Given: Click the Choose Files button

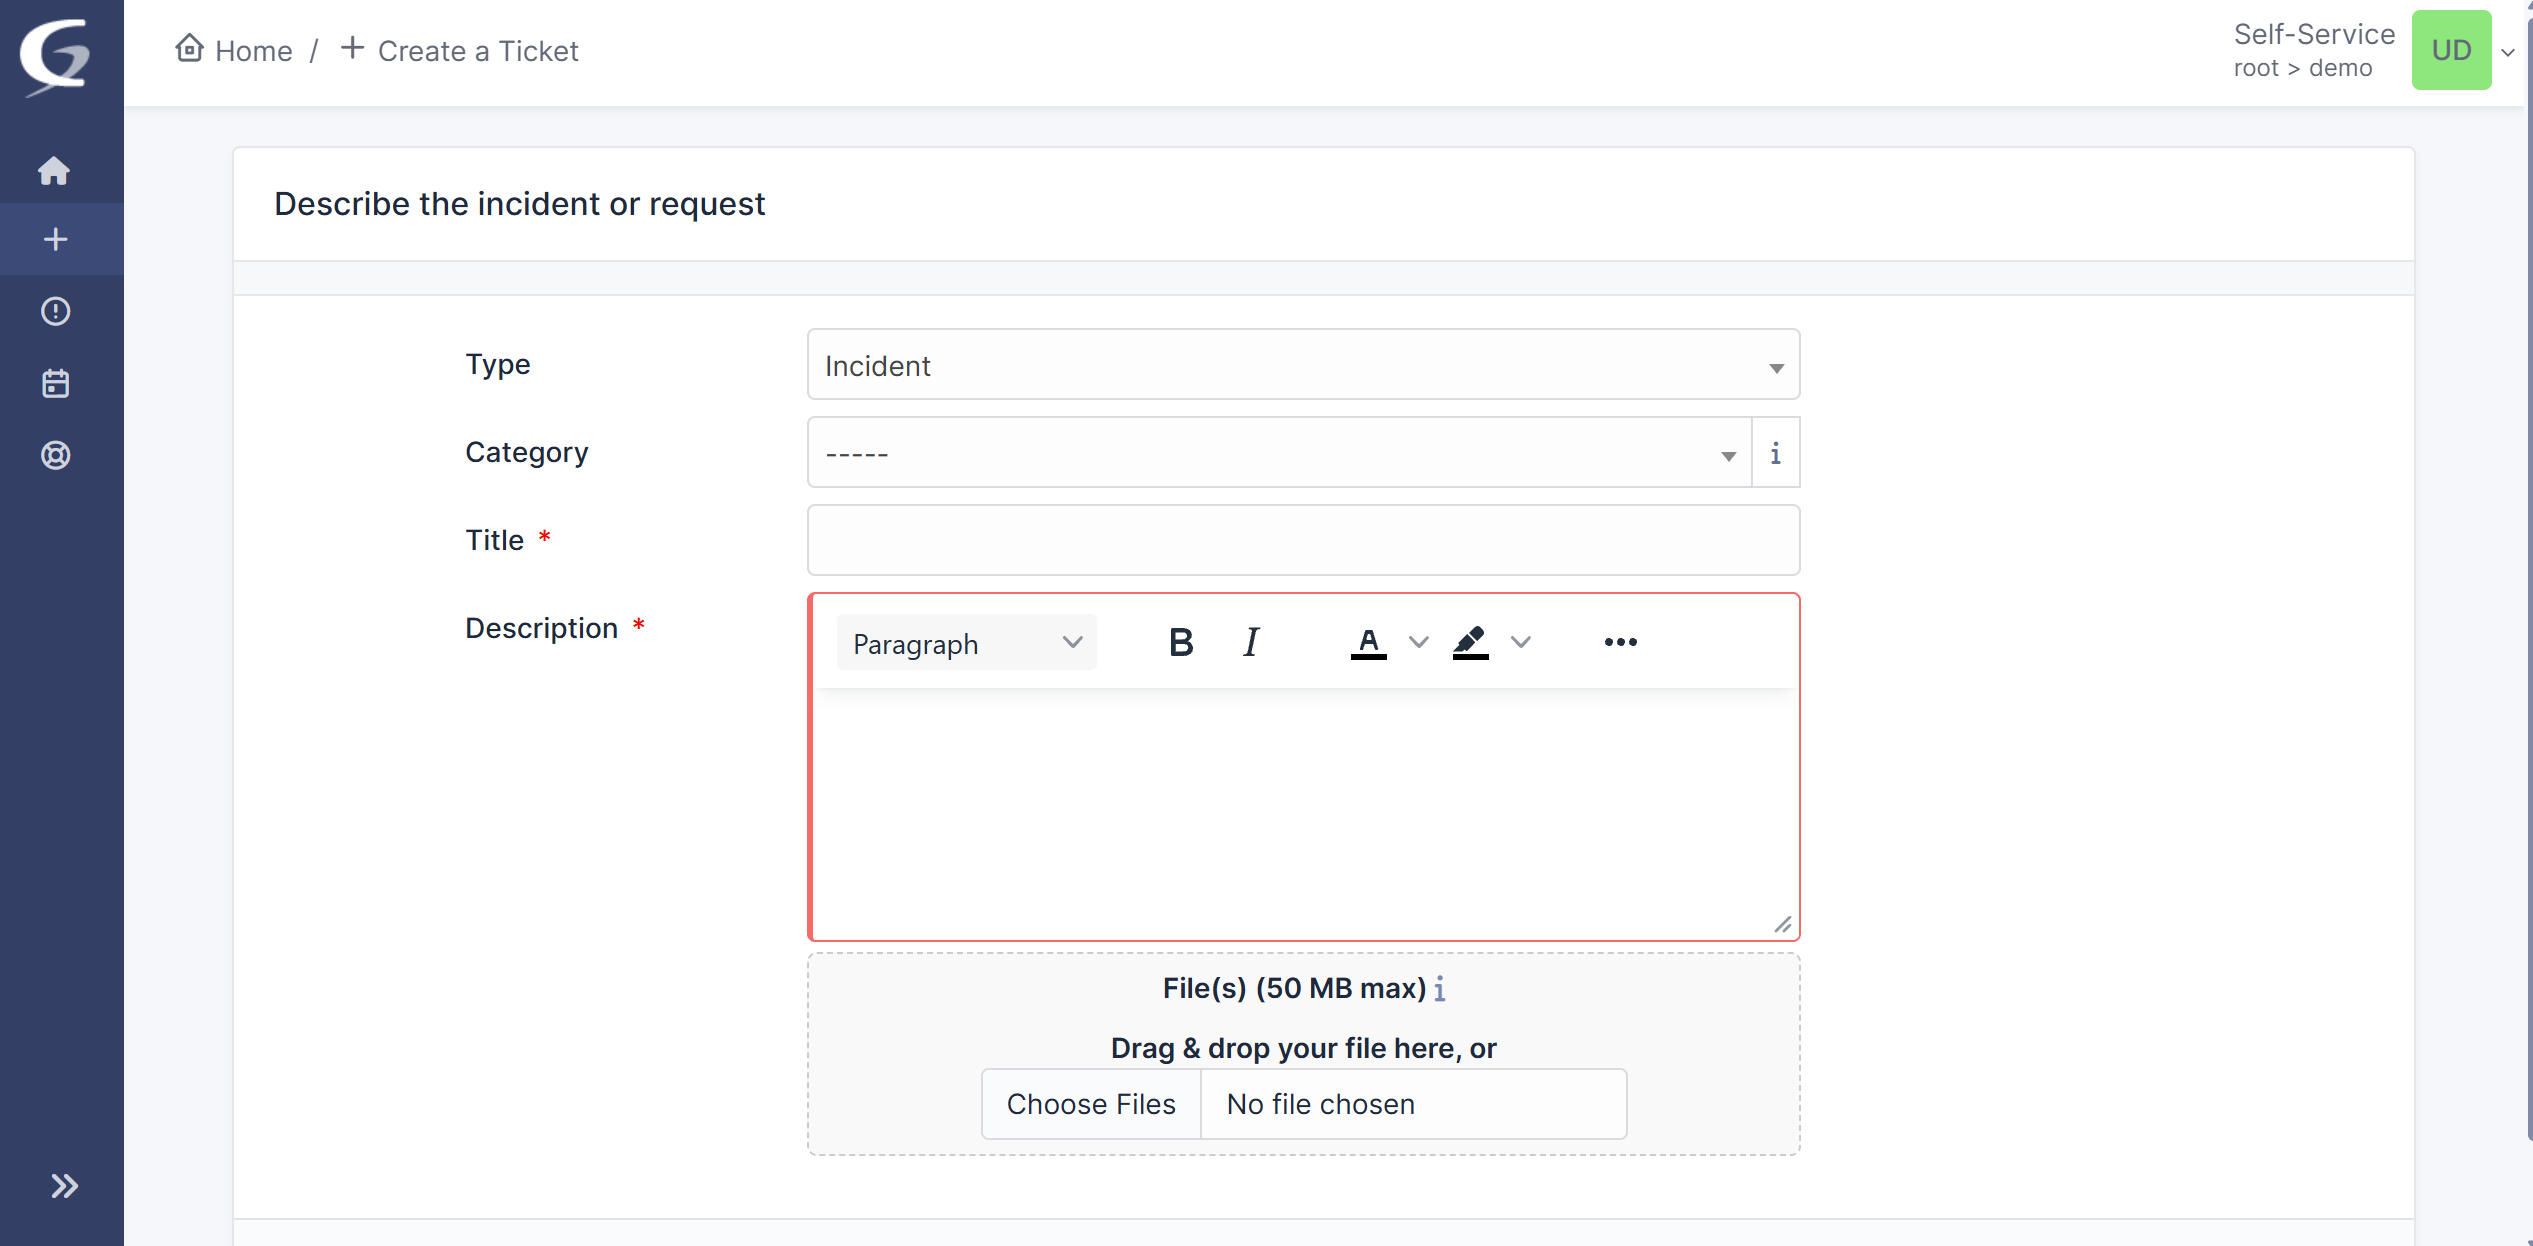Looking at the screenshot, I should pyautogui.click(x=1090, y=1105).
